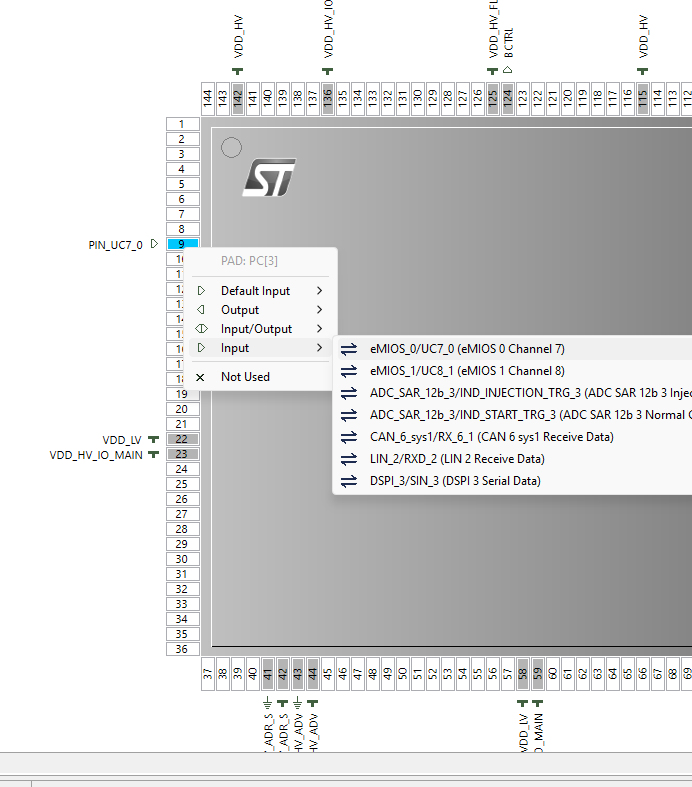Viewport: 692px width, 787px height.
Task: Expand Input/Output chevron arrow
Action: point(320,329)
